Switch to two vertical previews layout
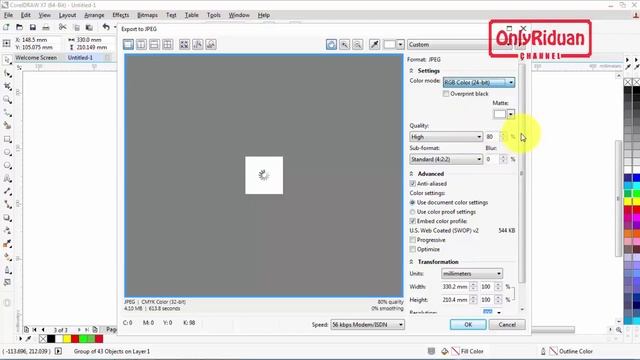640x360 pixels. coord(141,44)
